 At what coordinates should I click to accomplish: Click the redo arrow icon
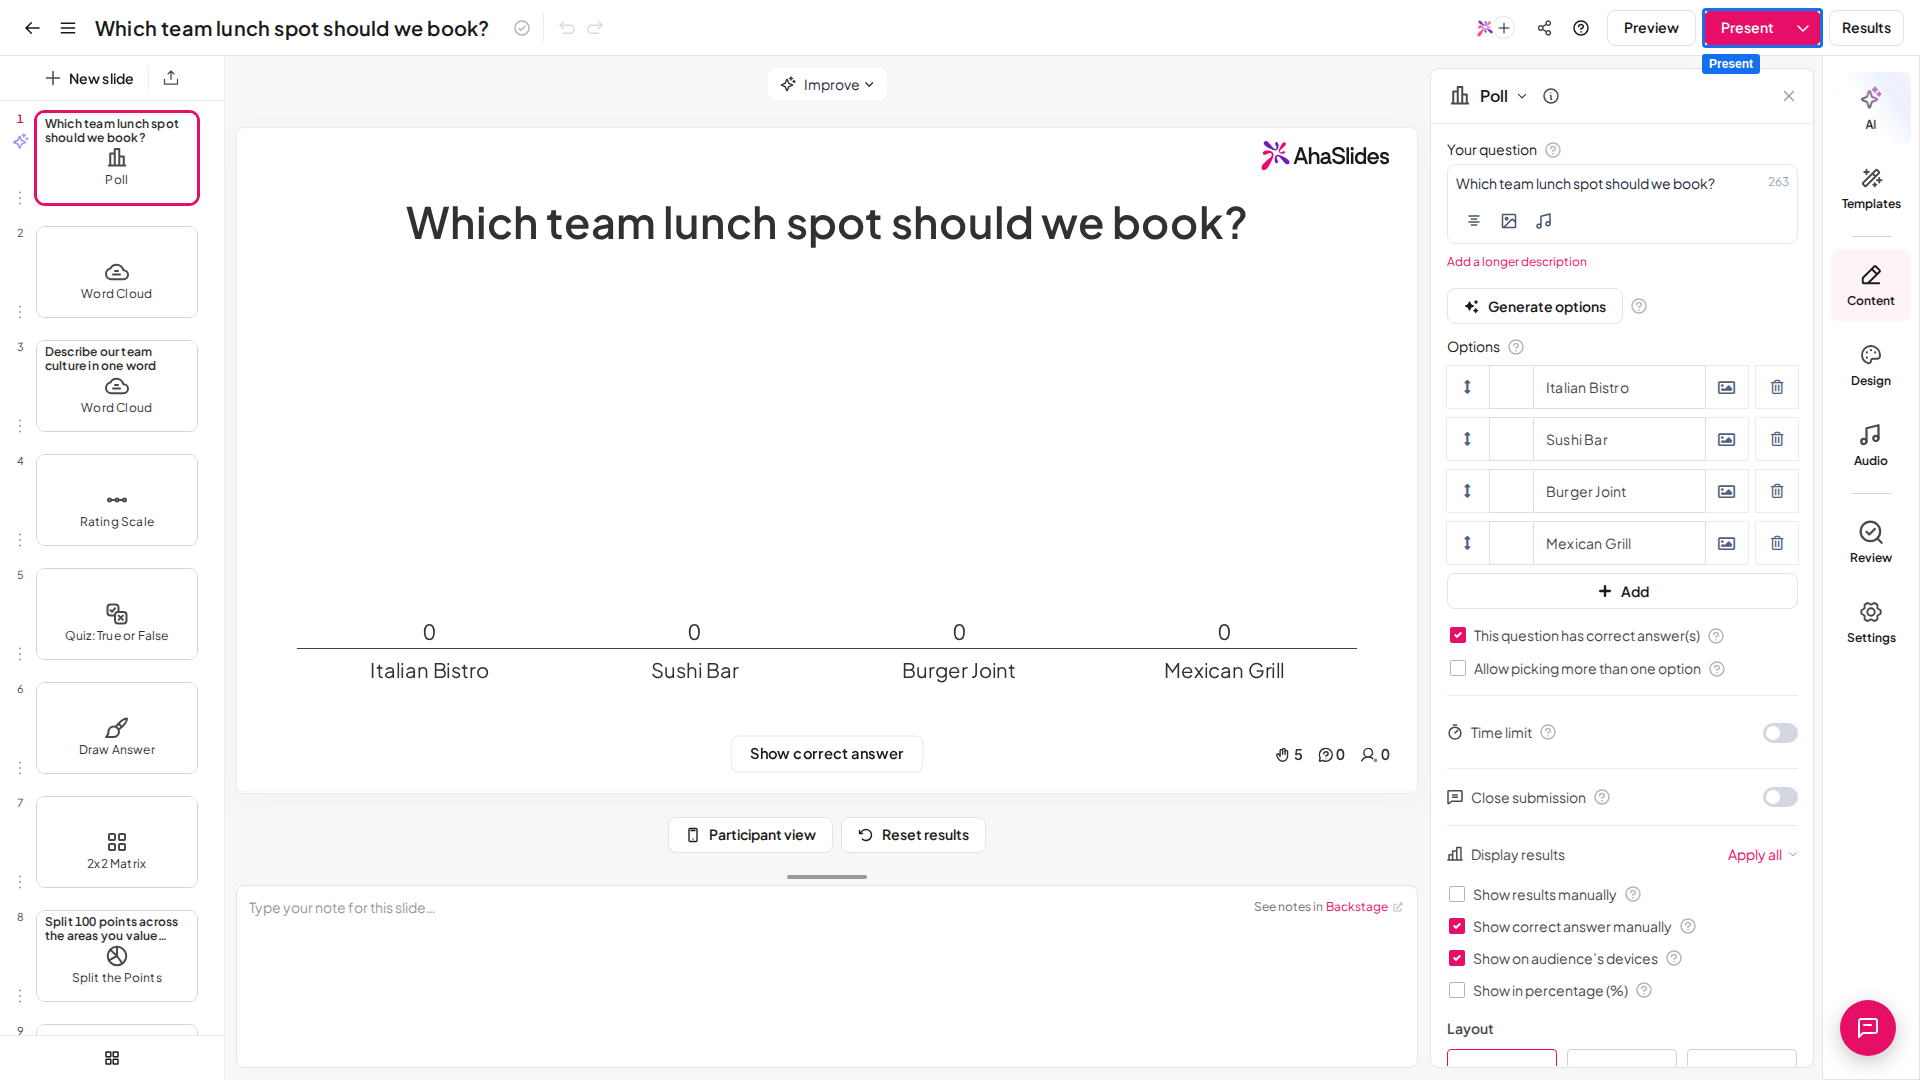click(595, 28)
